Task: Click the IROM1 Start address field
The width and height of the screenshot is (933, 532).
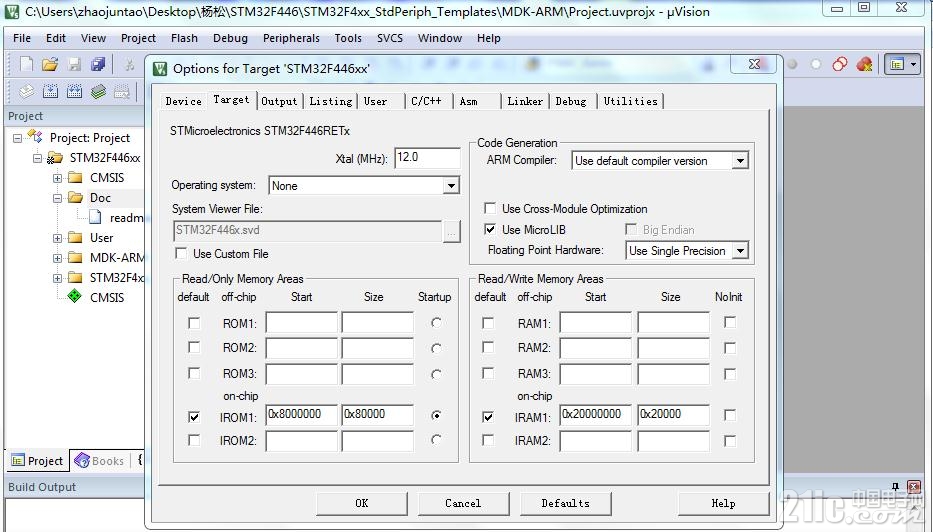Action: (301, 415)
